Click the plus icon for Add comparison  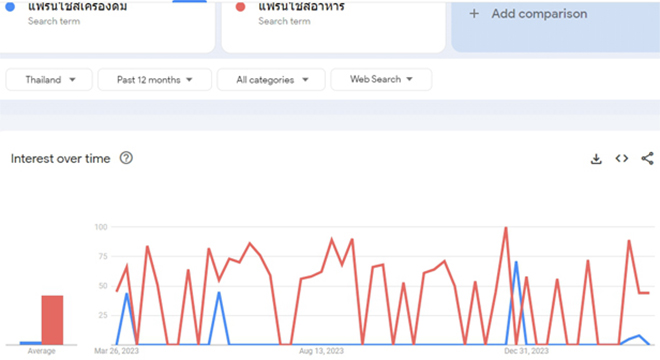[474, 13]
